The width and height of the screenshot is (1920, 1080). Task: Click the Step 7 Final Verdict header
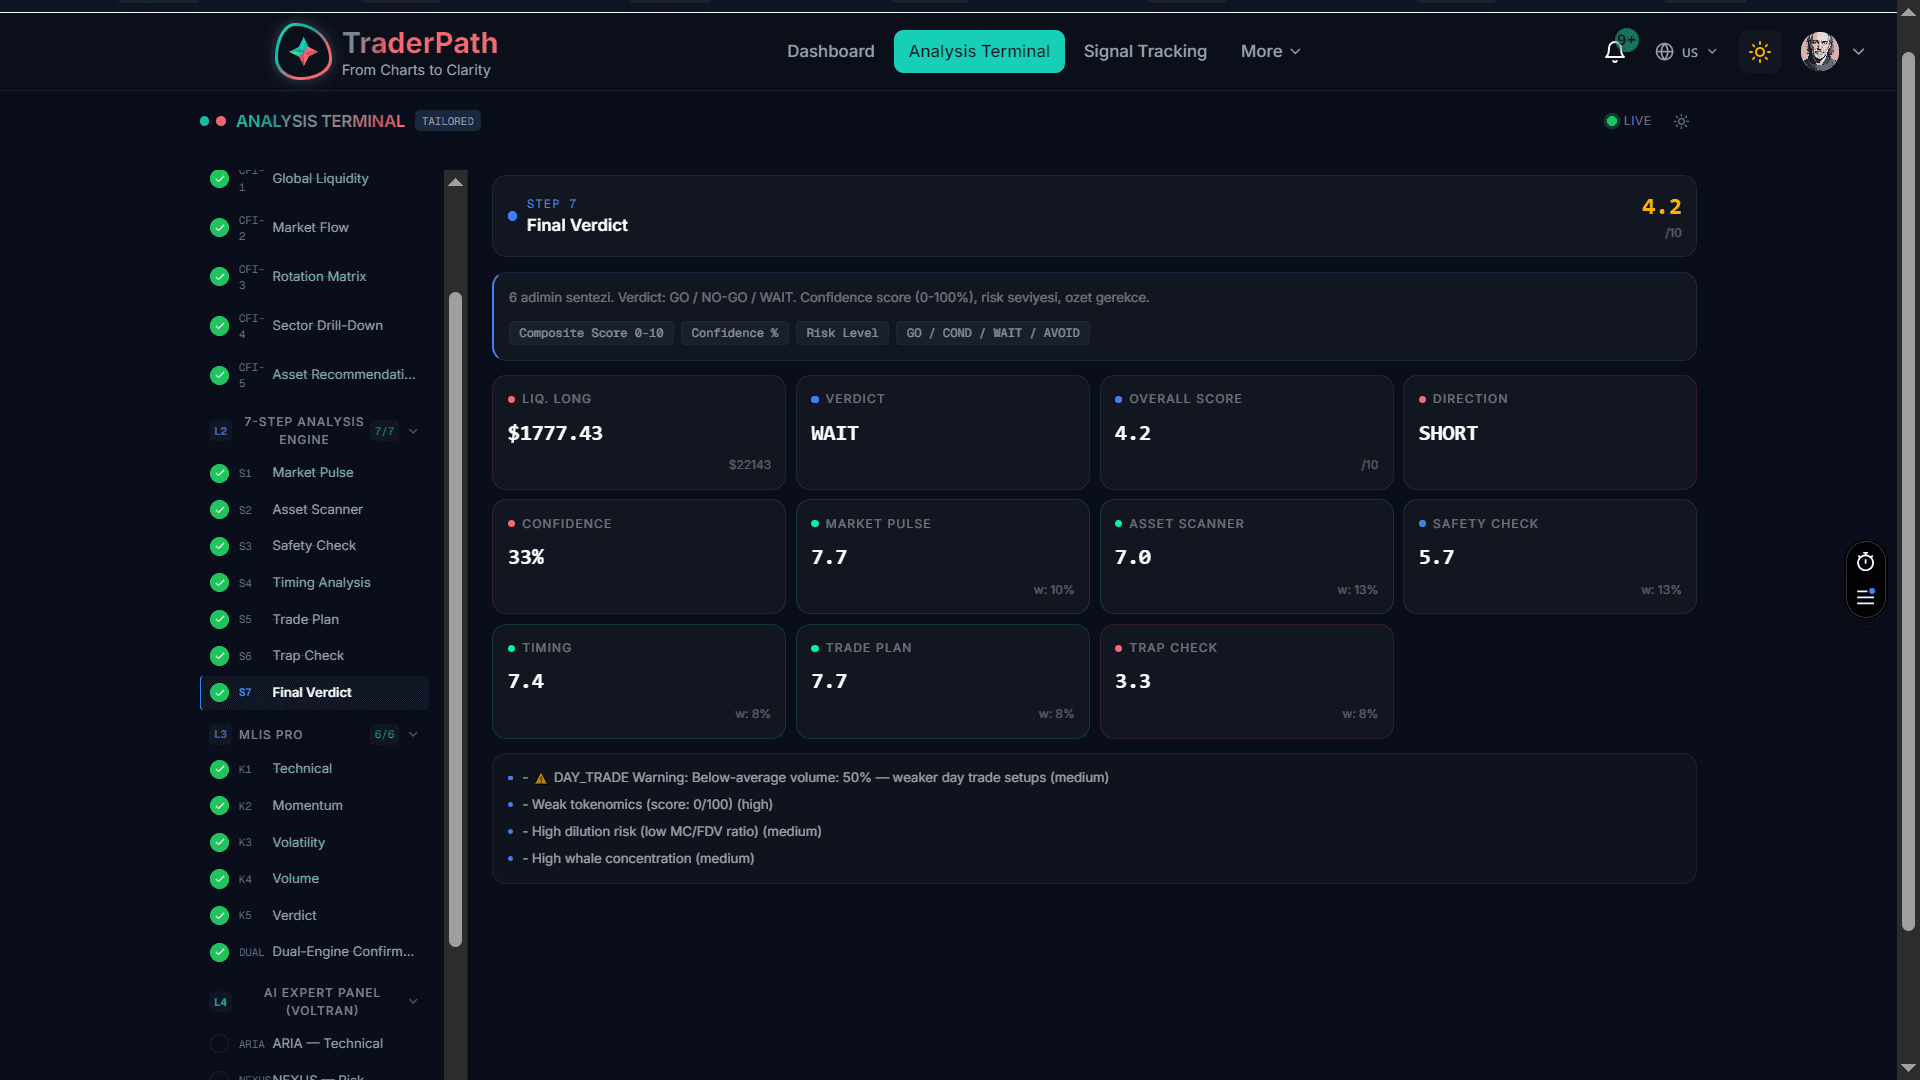point(1094,216)
